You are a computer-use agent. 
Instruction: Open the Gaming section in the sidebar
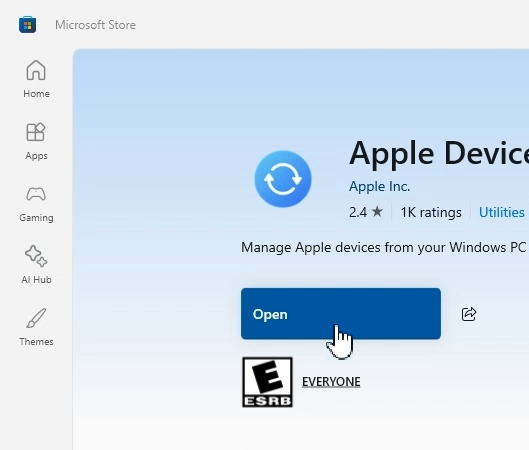pyautogui.click(x=36, y=203)
